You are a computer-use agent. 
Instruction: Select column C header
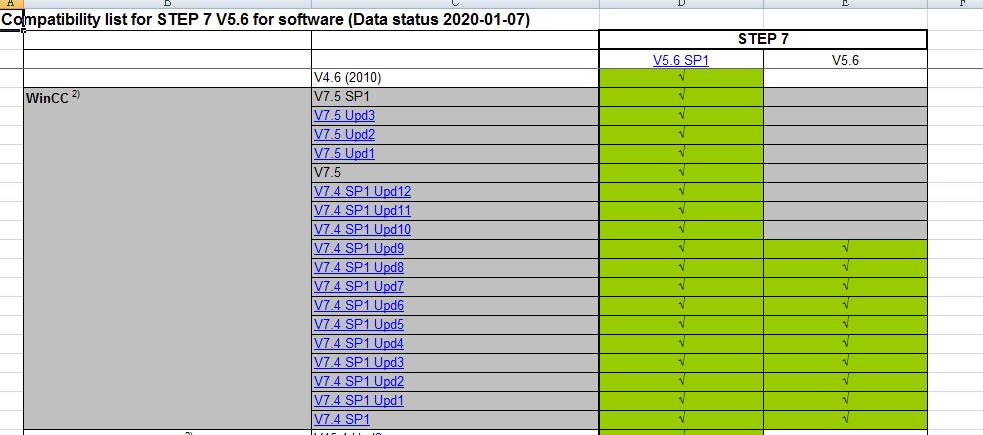[x=455, y=4]
